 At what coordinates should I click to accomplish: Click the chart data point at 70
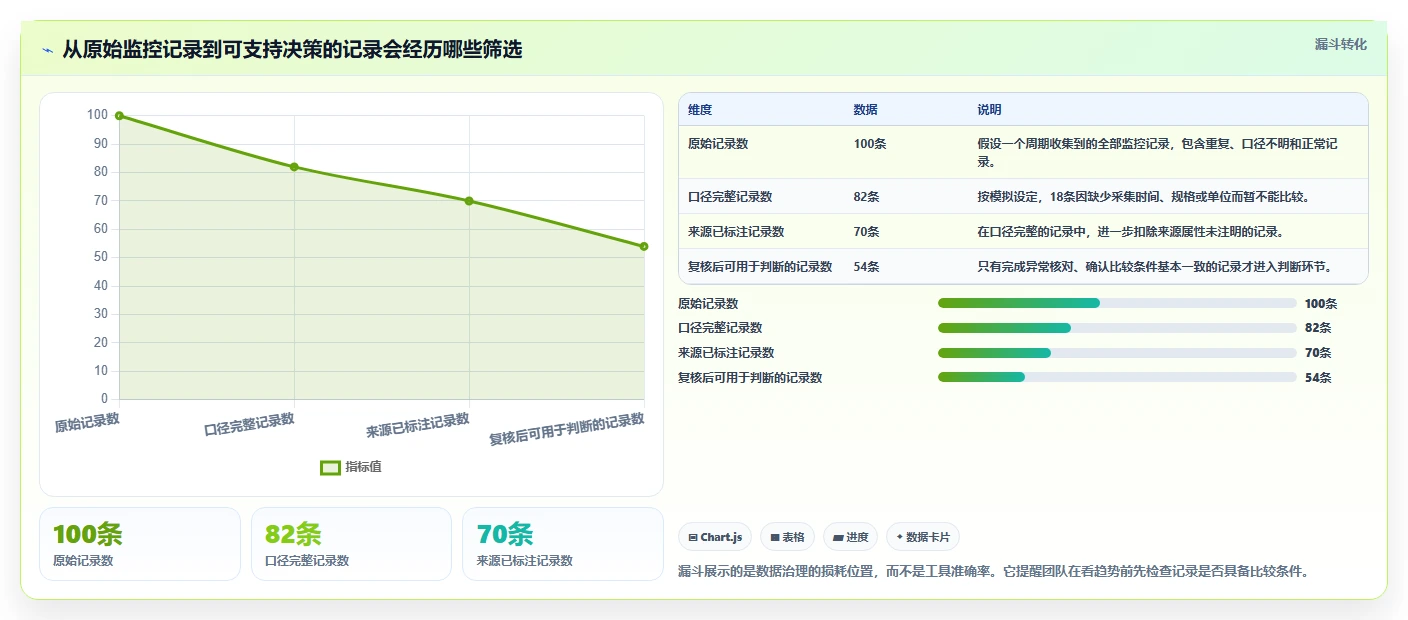(x=469, y=201)
